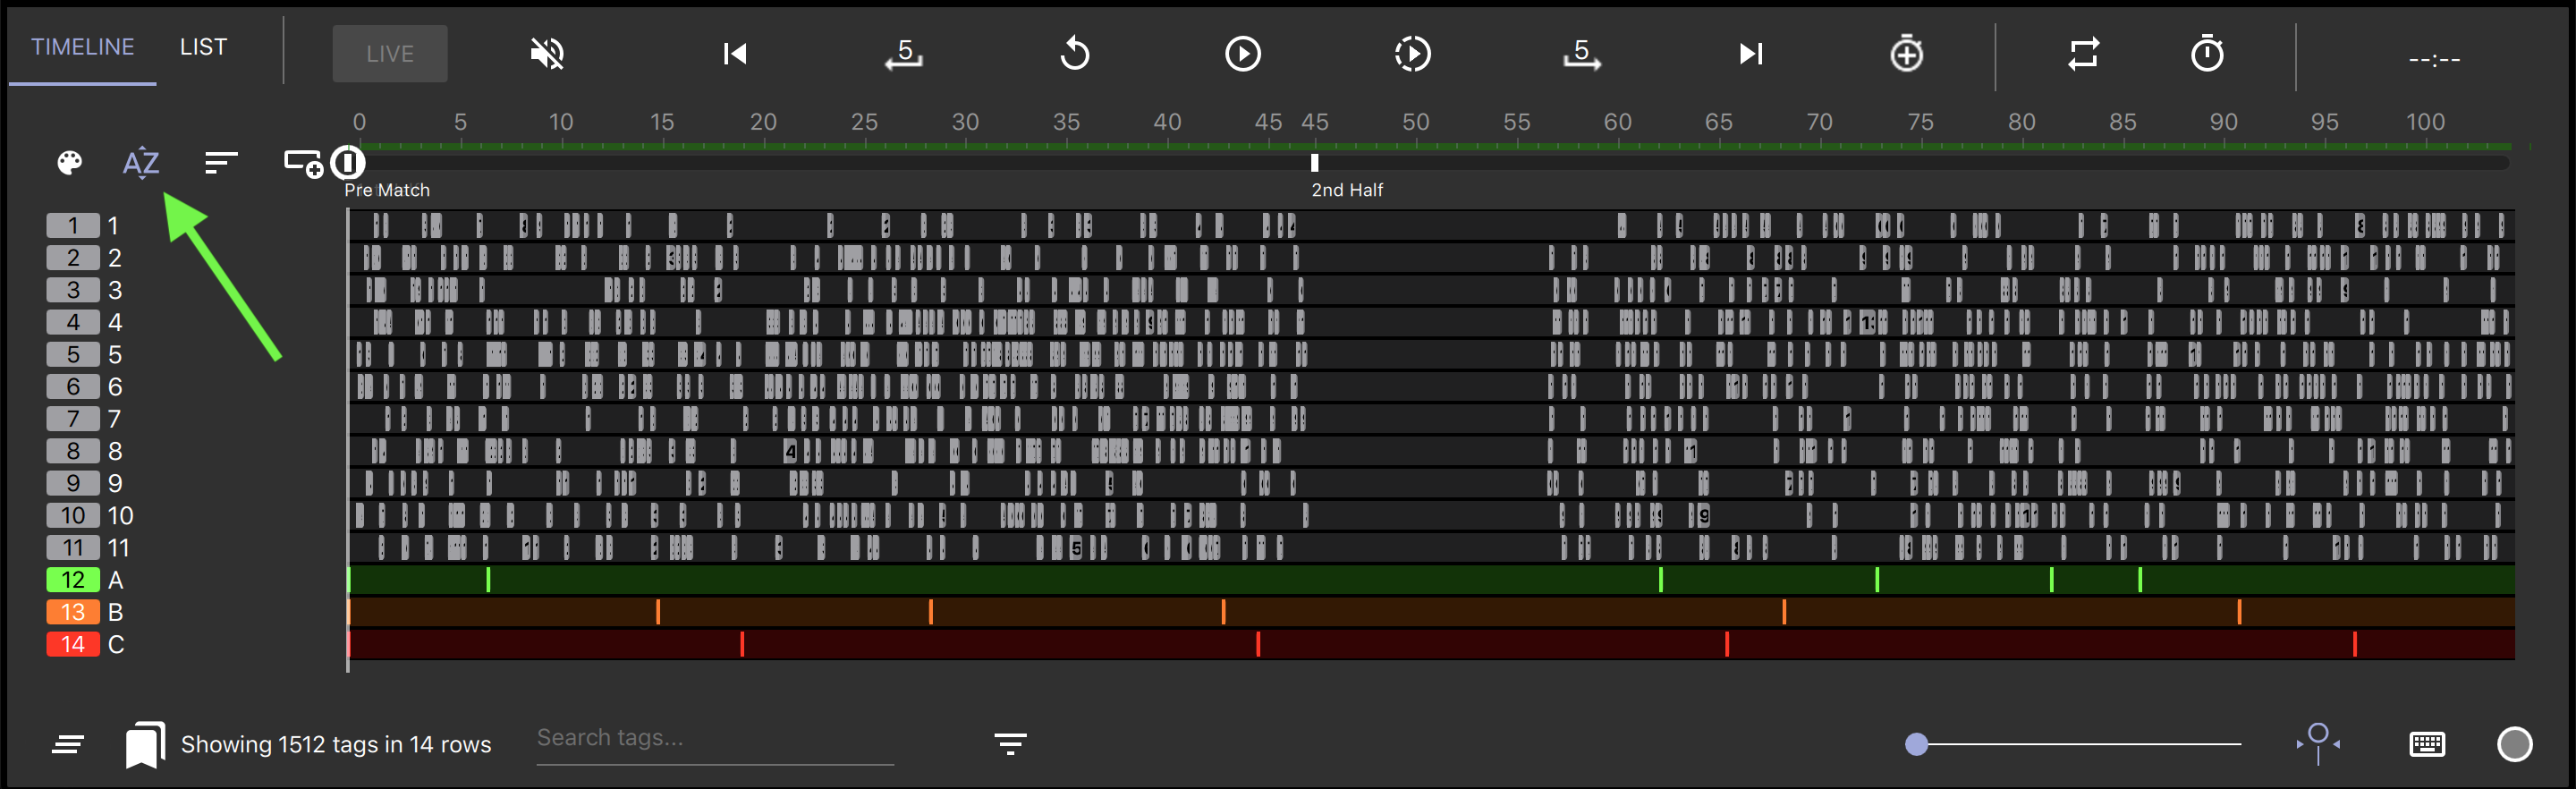Screen dimensions: 2576x789
Task: Select row badge 6
Action: pyautogui.click(x=73, y=387)
